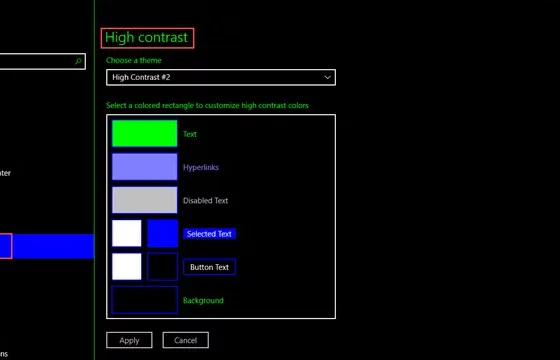Image resolution: width=560 pixels, height=360 pixels.
Task: Pick the white Selected Text foreground swatch
Action: coord(127,233)
